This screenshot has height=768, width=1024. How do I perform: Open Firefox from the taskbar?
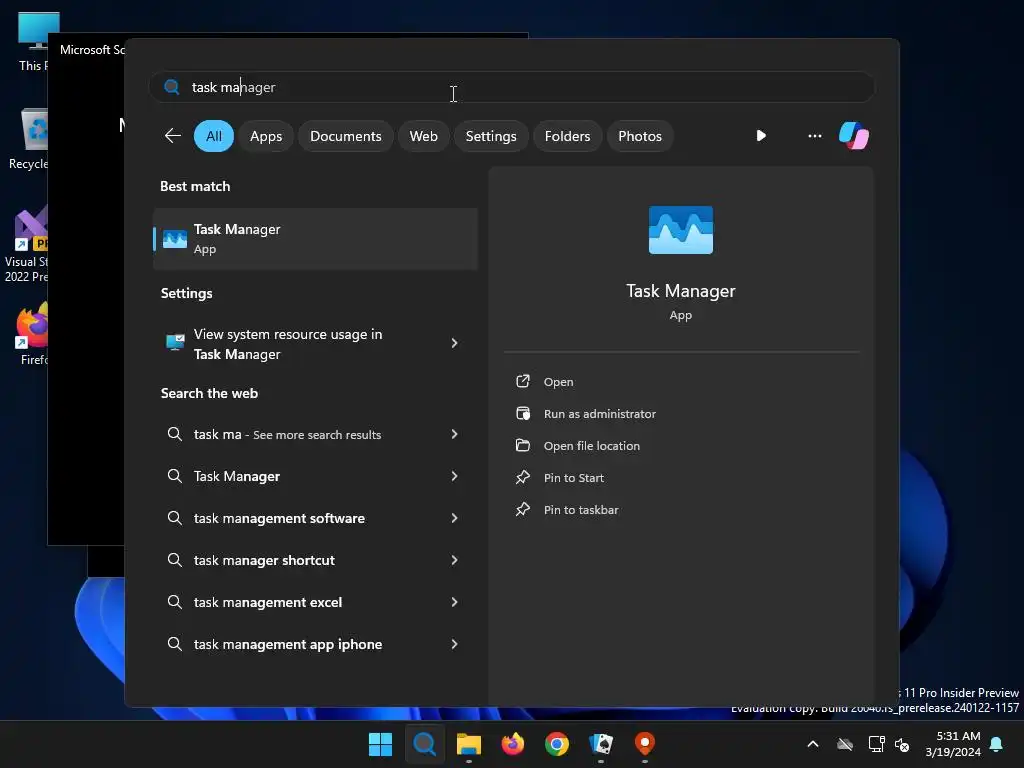pyautogui.click(x=513, y=744)
